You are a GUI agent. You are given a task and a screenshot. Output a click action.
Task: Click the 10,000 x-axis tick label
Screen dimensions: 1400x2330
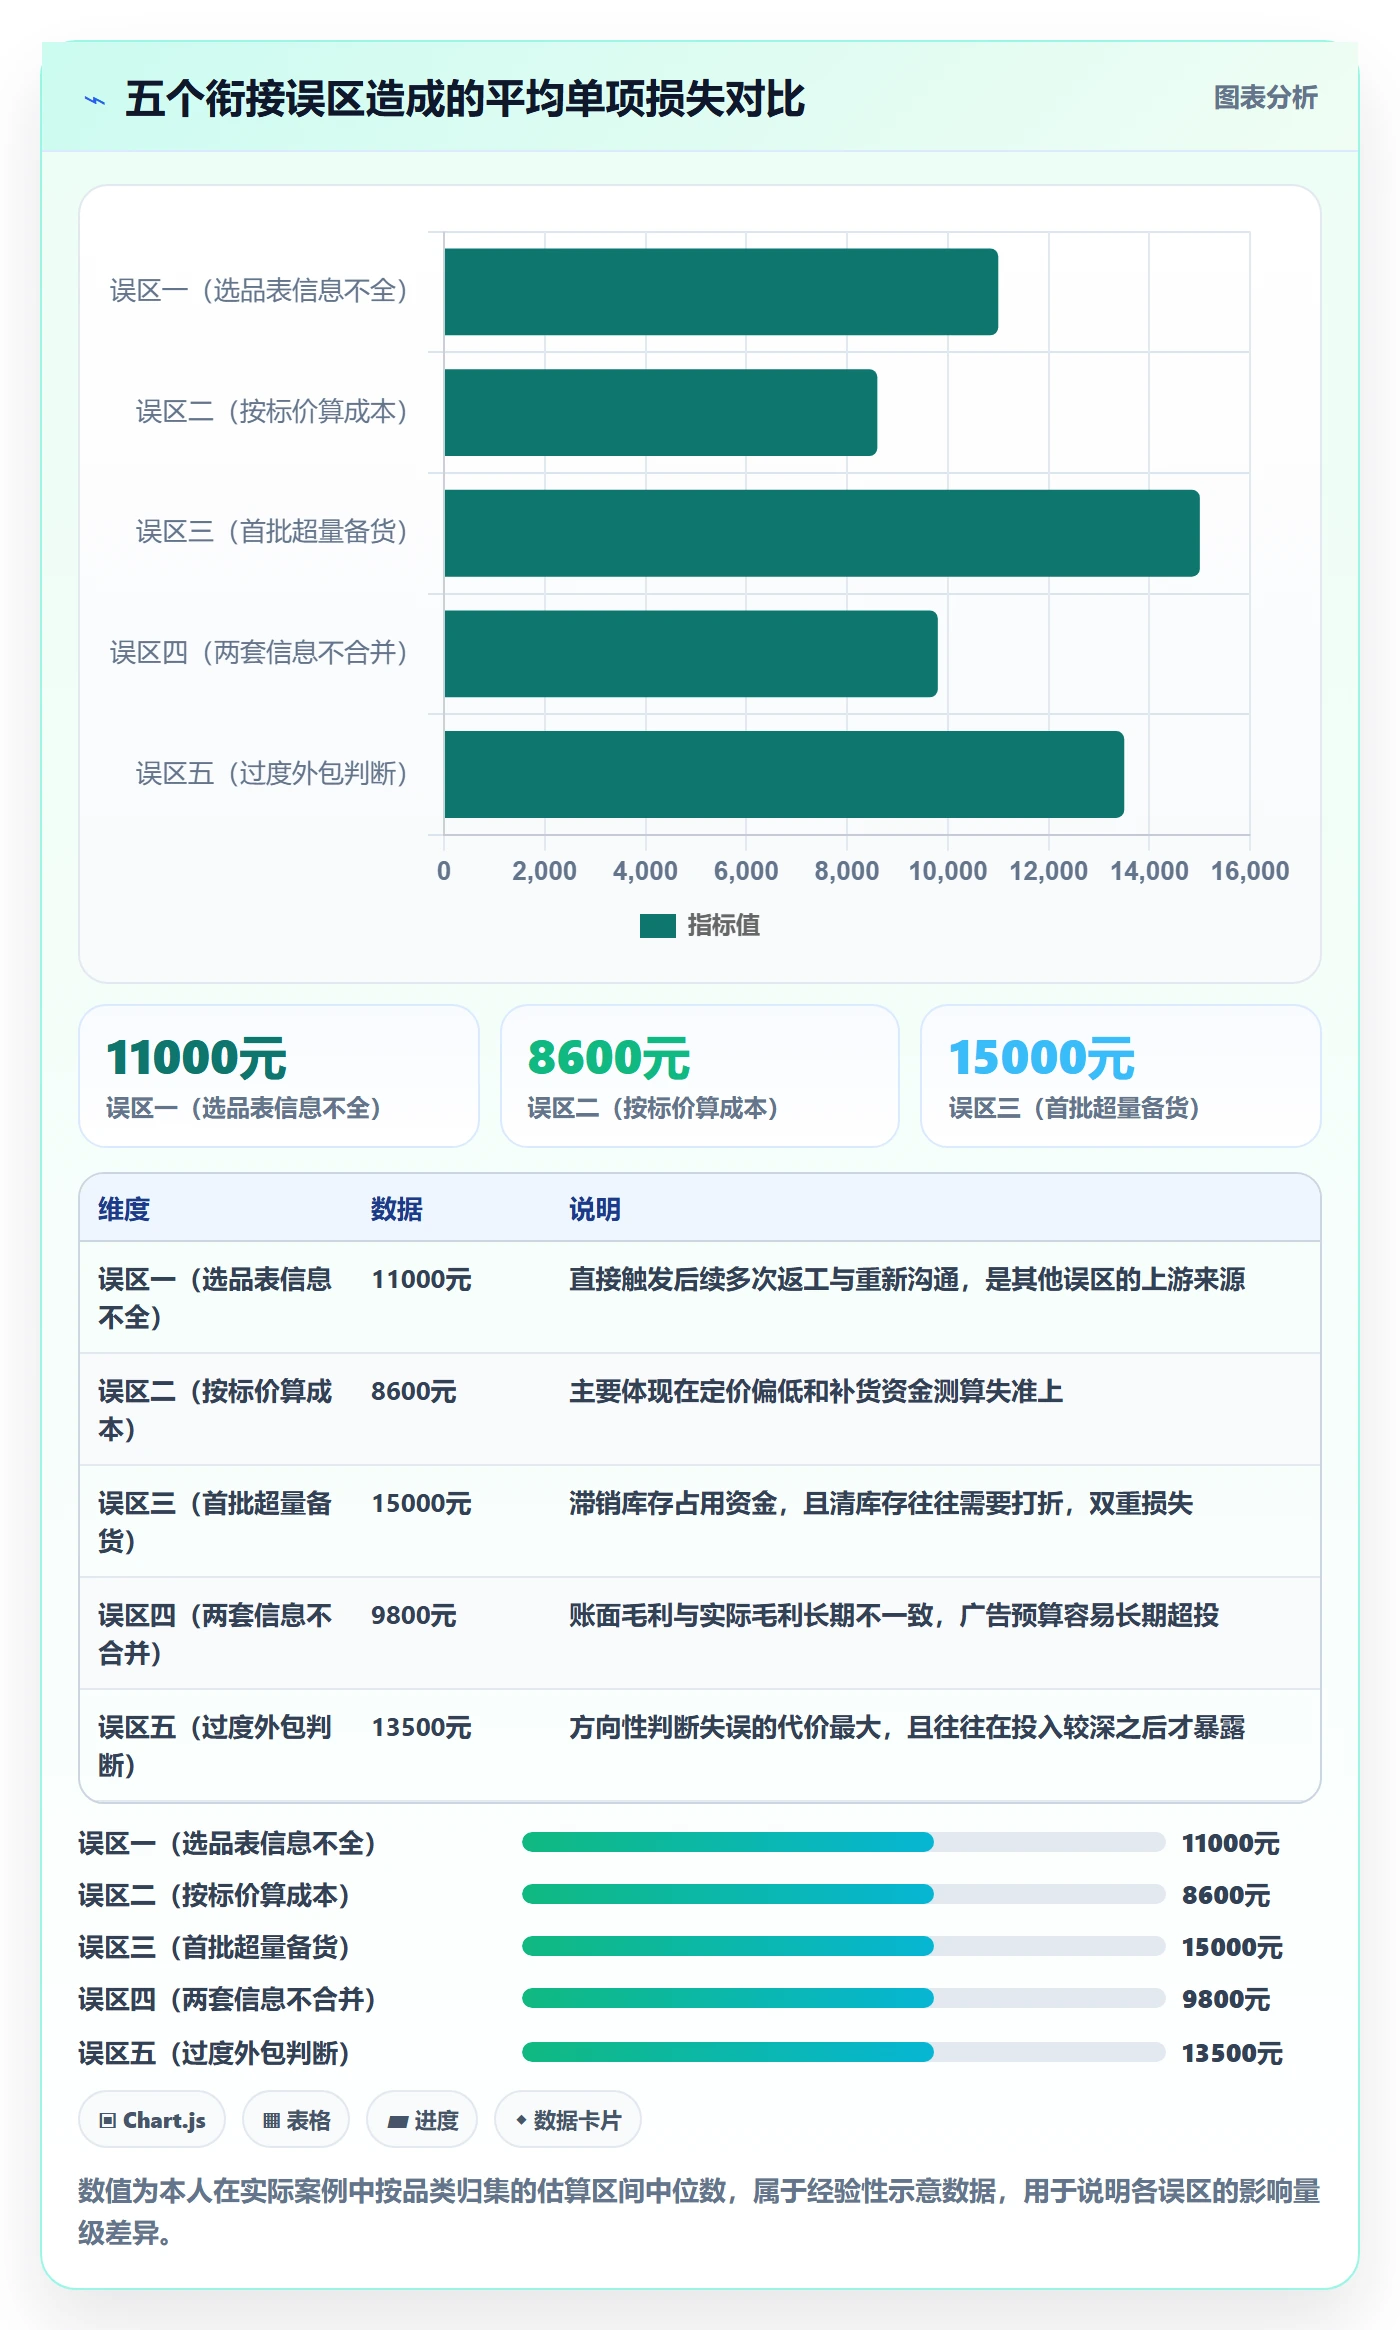(x=947, y=871)
